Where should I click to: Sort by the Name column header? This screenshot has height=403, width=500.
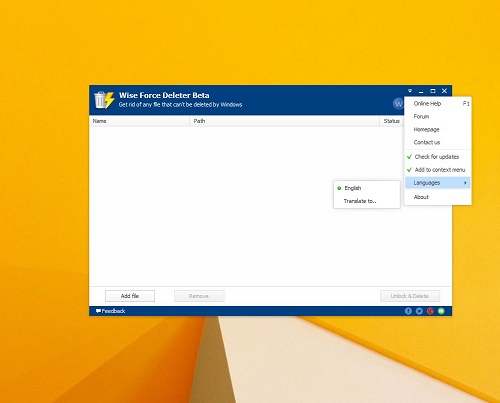pyautogui.click(x=140, y=121)
